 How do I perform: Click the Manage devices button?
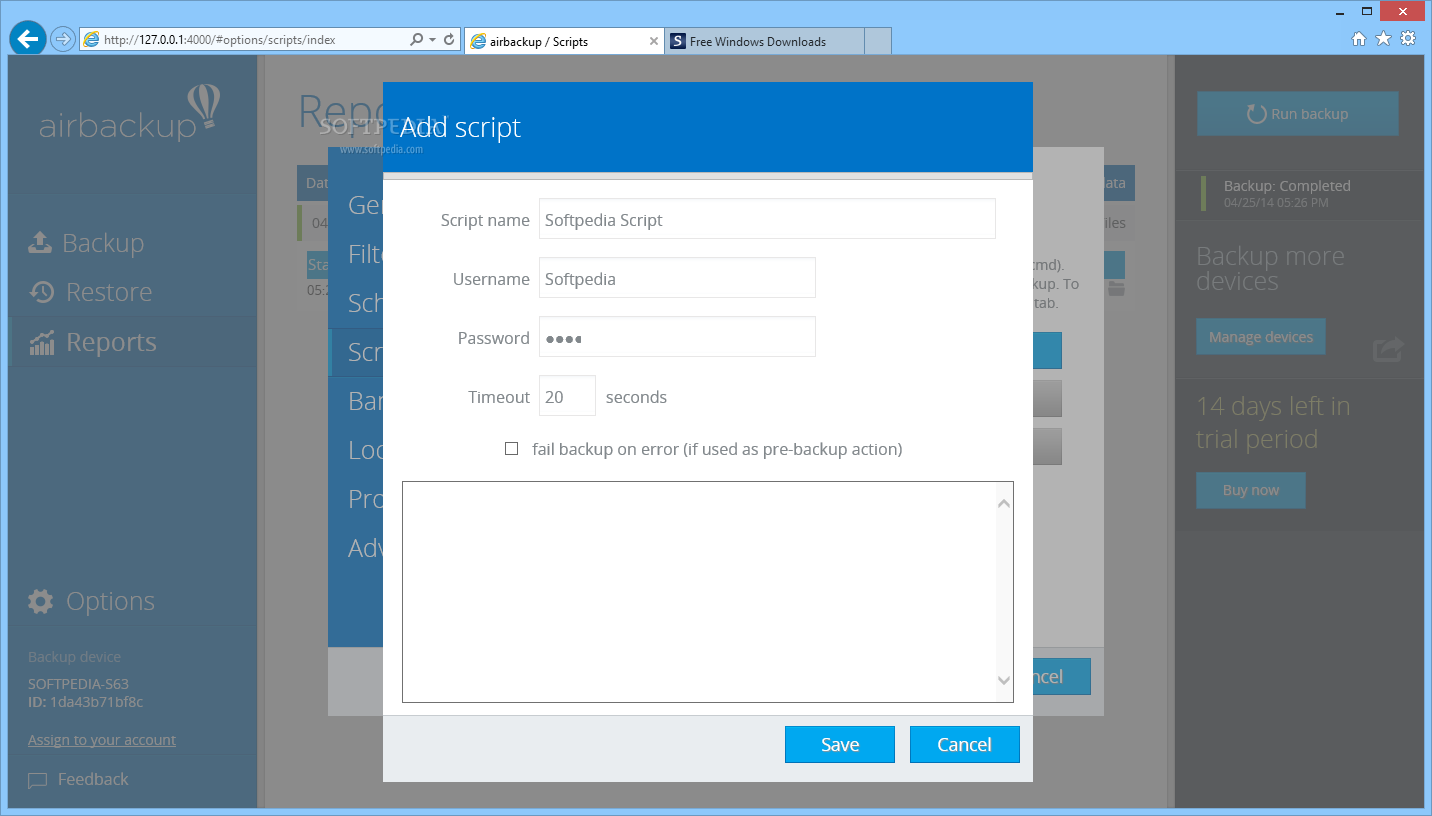[x=1260, y=337]
